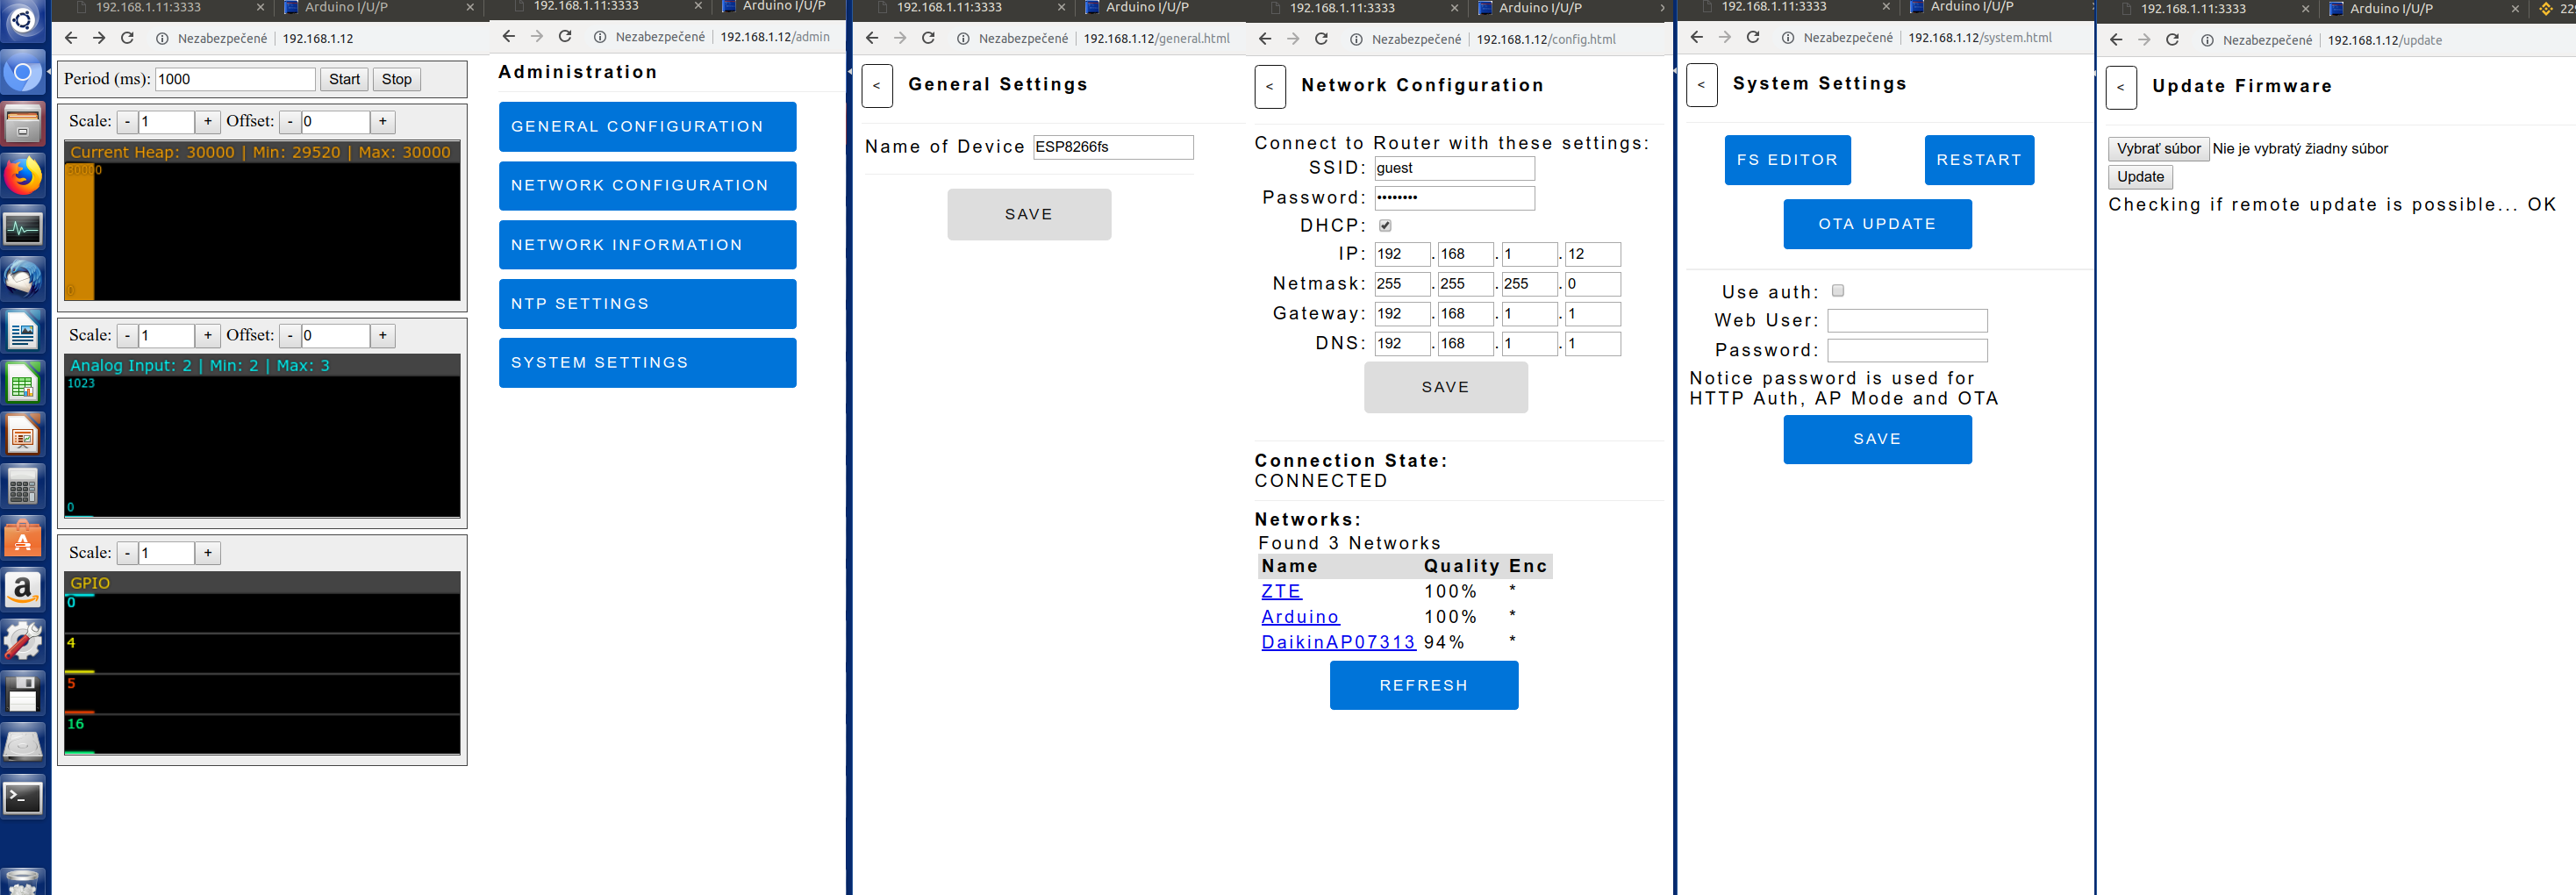Image resolution: width=2576 pixels, height=895 pixels.
Task: Reload the 192.168.1.12/update browser window
Action: [x=2172, y=40]
